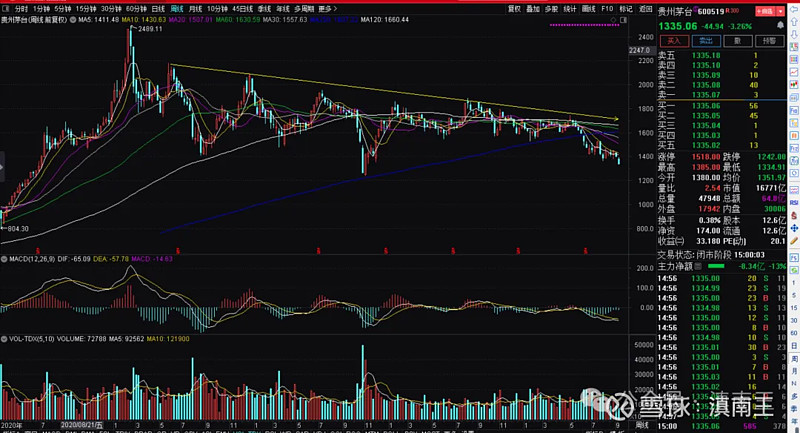Click the 统计 statistics toolbar button
The height and width of the screenshot is (433, 800).
570,9
